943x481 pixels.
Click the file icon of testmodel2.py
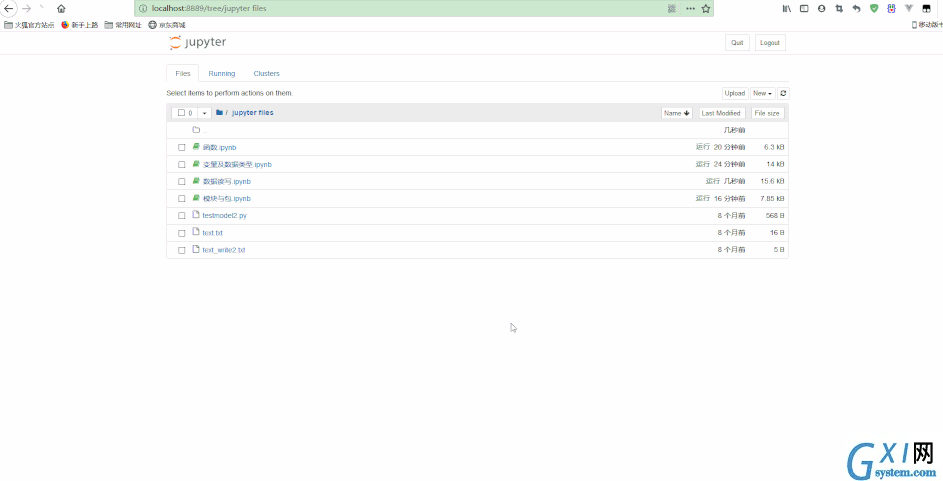tap(195, 215)
